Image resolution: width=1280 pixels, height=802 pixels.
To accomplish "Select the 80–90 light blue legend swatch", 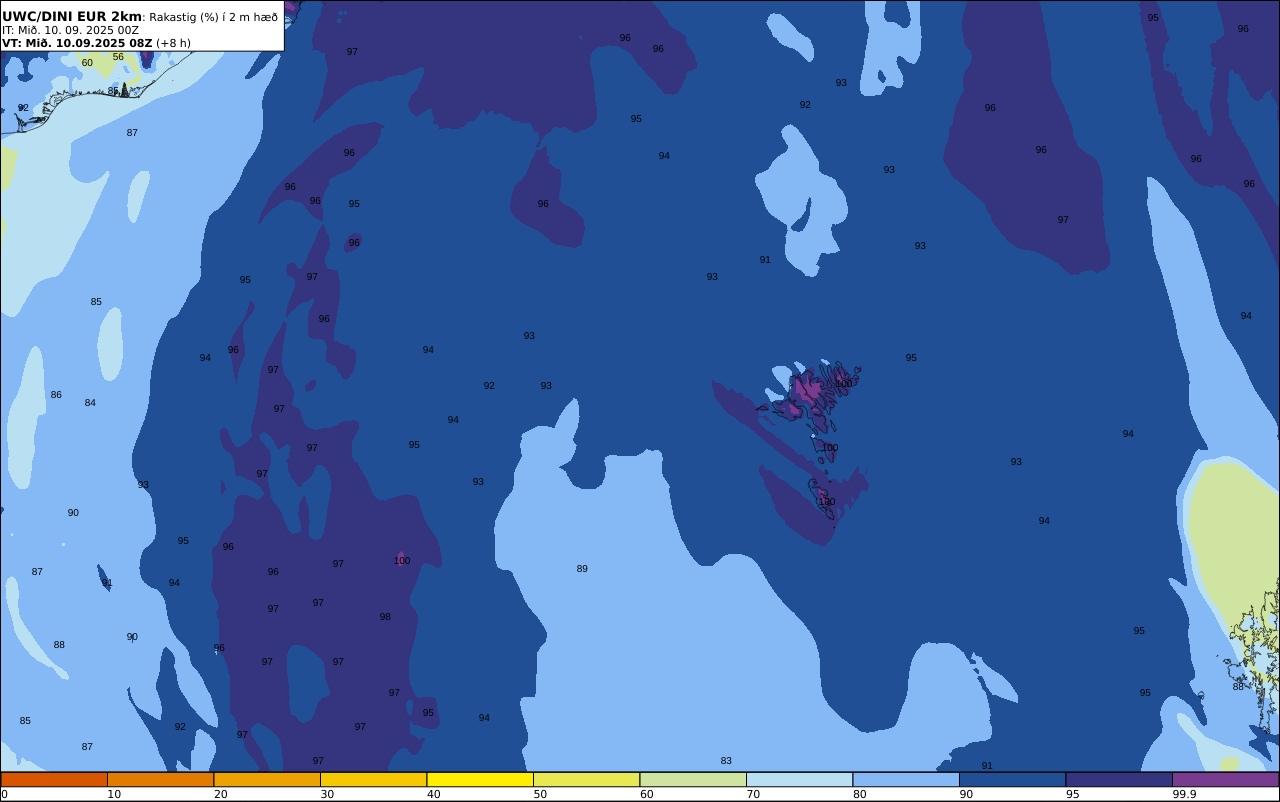I will 906,779.
